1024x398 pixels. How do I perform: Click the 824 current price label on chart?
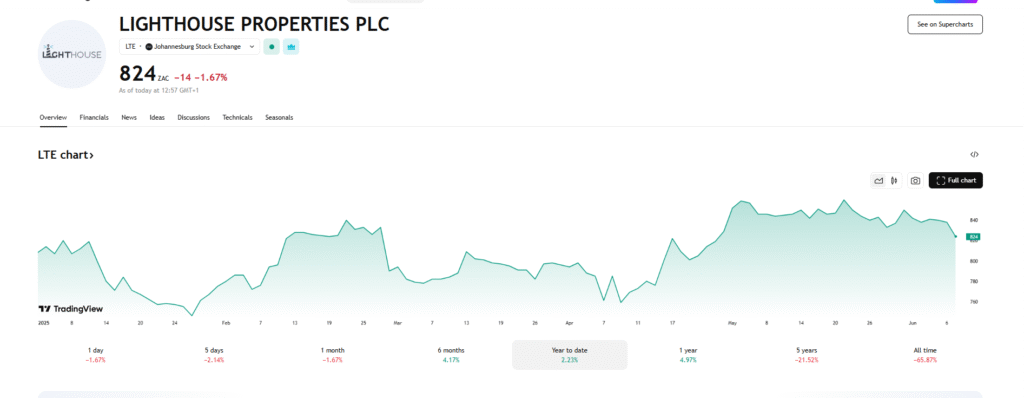pos(973,237)
